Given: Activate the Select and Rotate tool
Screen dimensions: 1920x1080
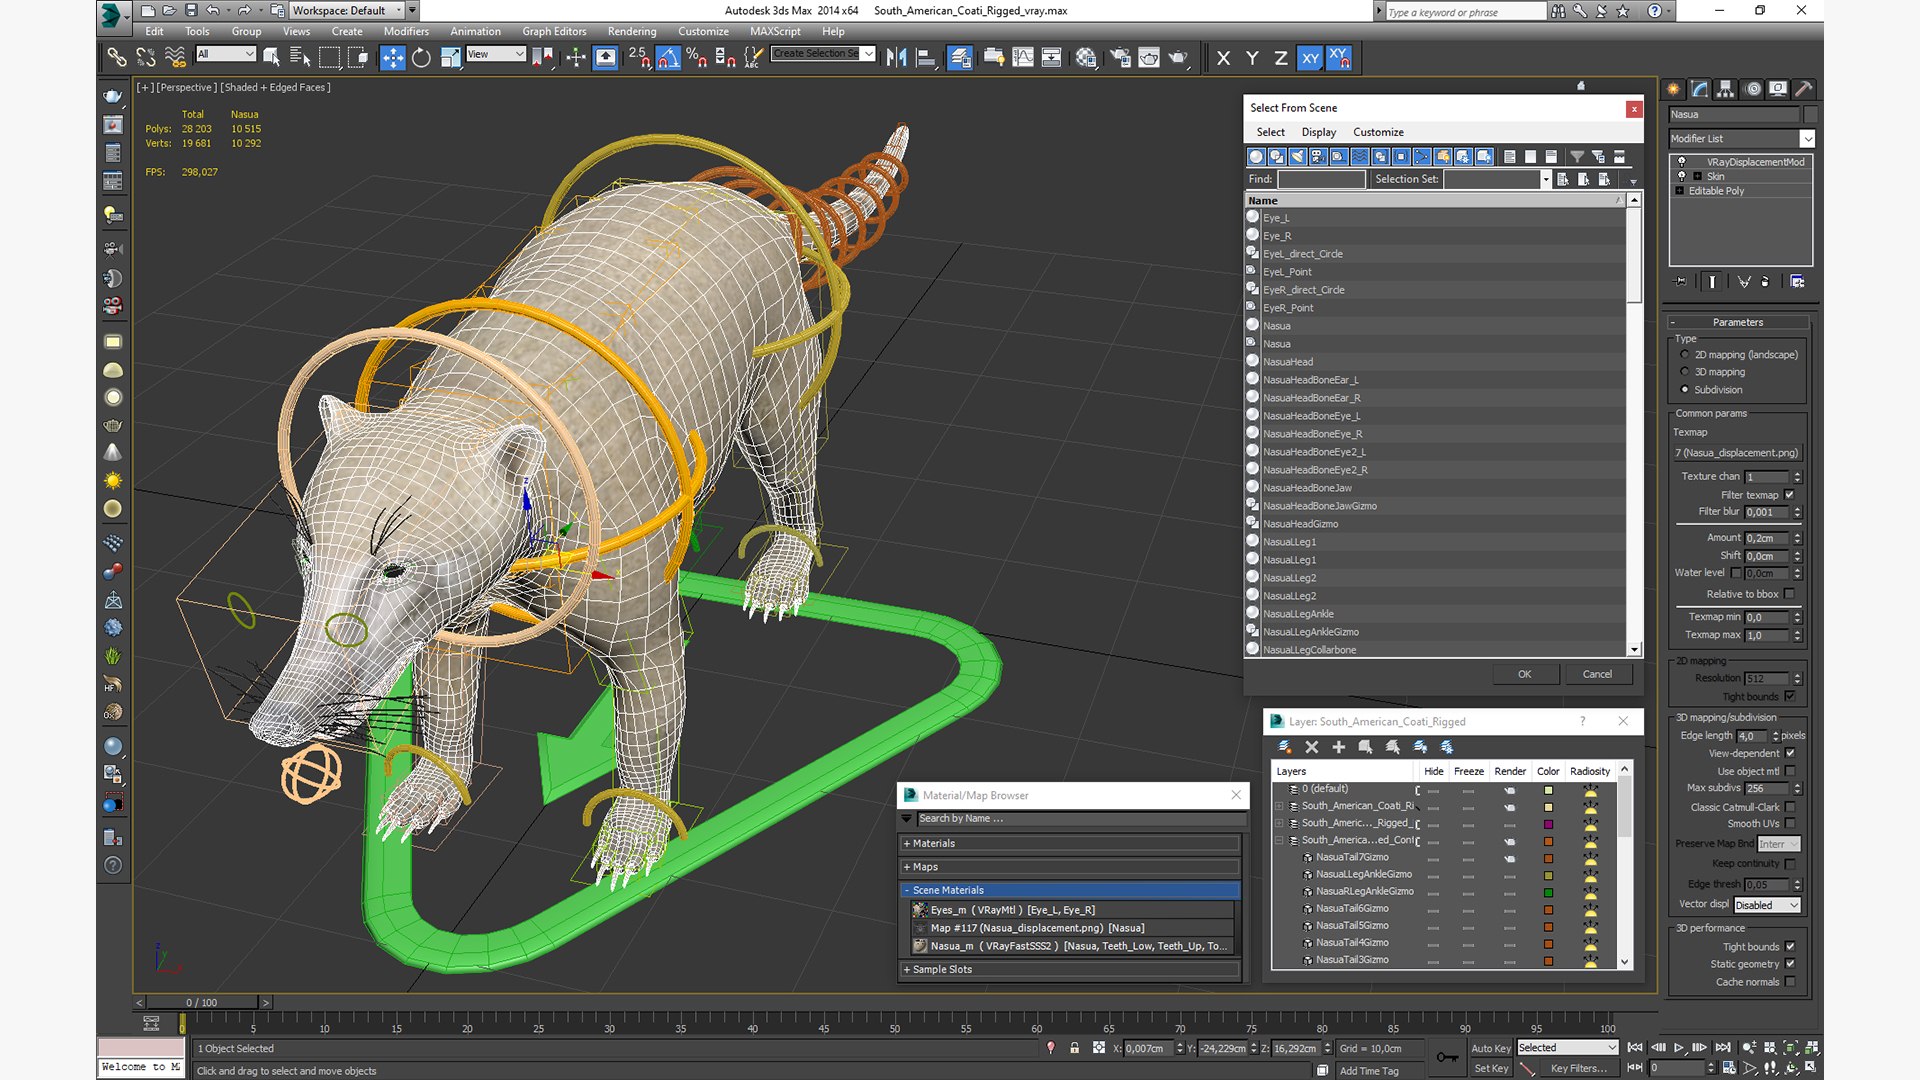Looking at the screenshot, I should click(x=421, y=58).
